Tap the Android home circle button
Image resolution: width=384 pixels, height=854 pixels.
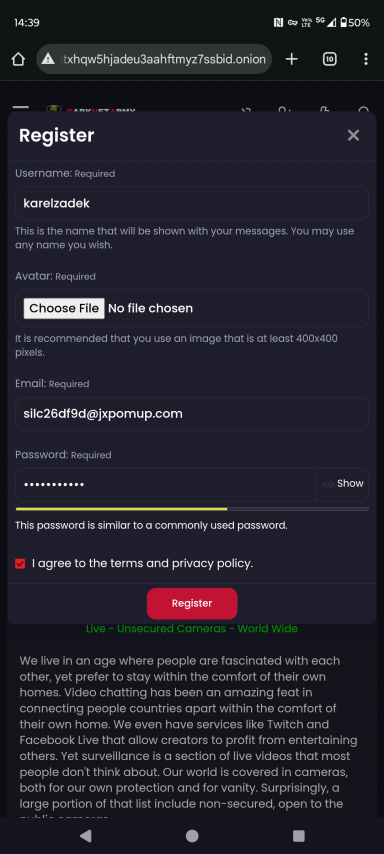click(192, 836)
